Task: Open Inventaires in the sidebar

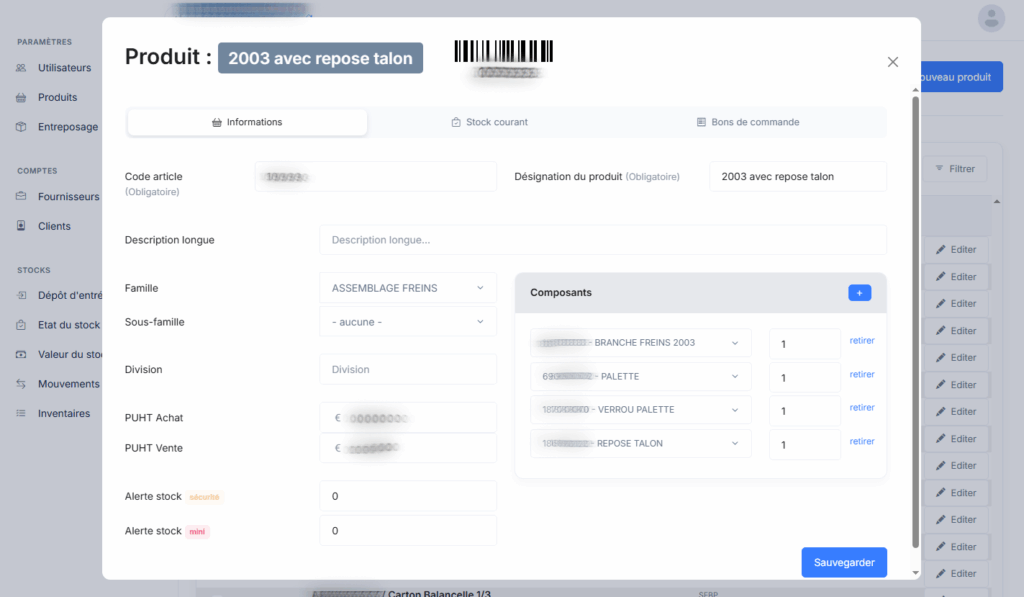Action: (x=64, y=413)
